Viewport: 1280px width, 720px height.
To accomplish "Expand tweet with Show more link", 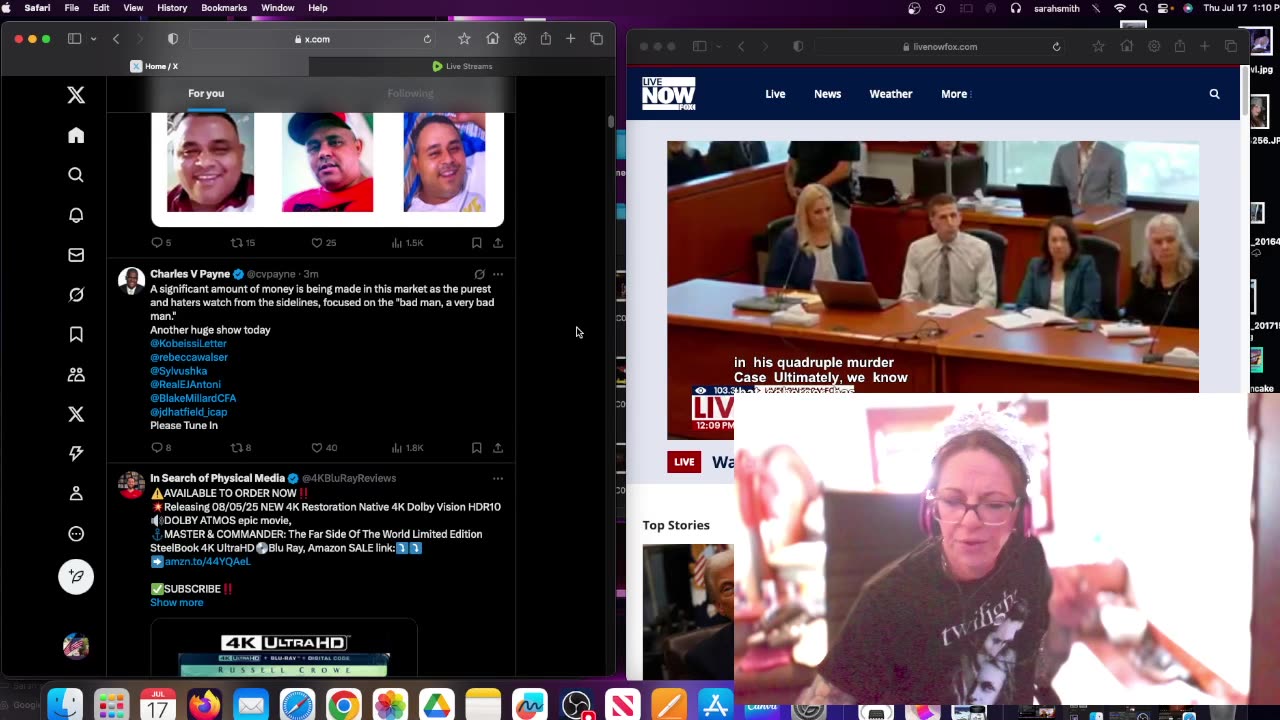I will pos(177,603).
